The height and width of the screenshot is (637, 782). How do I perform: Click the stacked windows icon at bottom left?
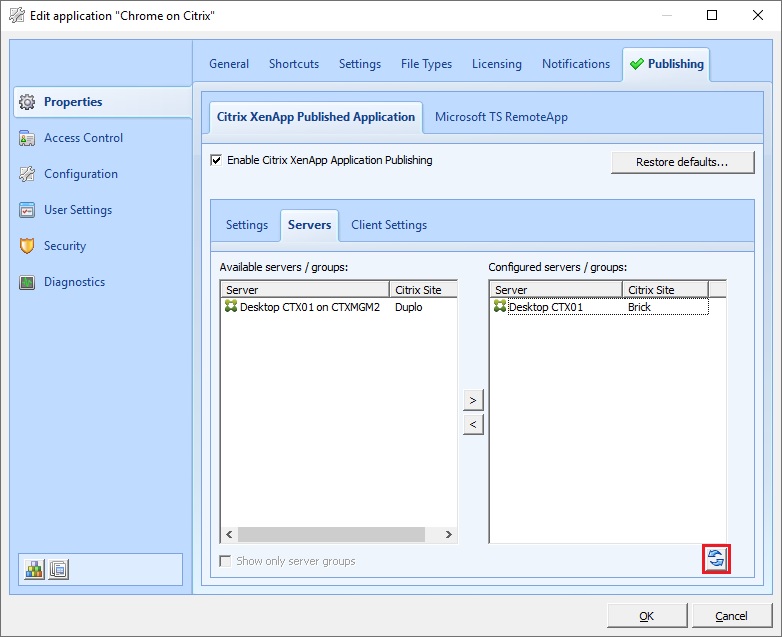click(x=58, y=569)
